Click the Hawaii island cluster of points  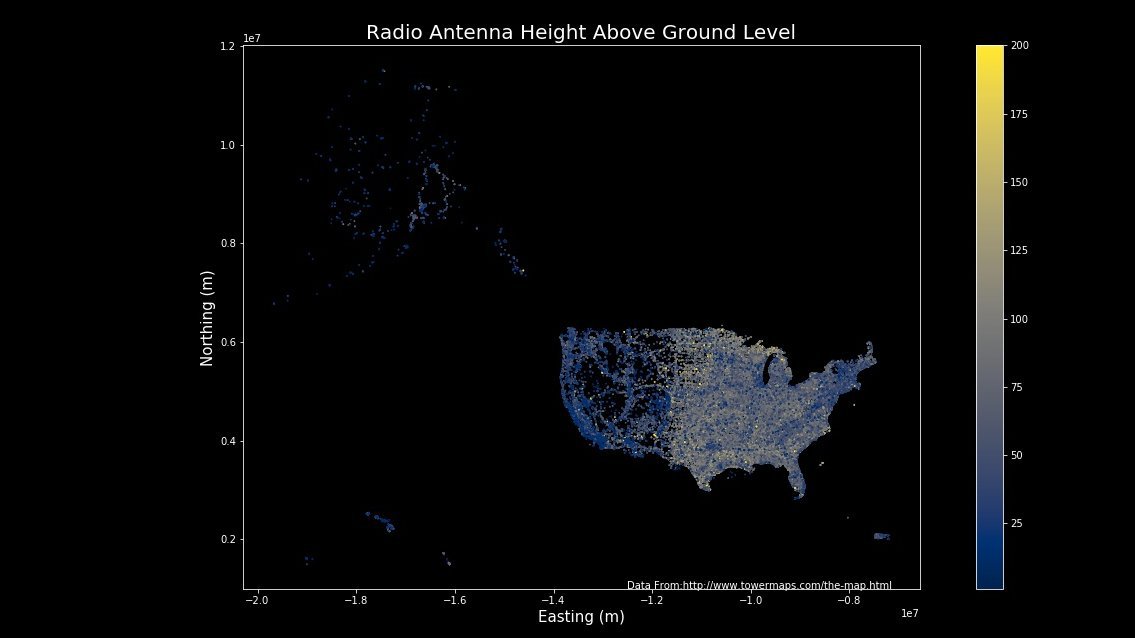(380, 521)
